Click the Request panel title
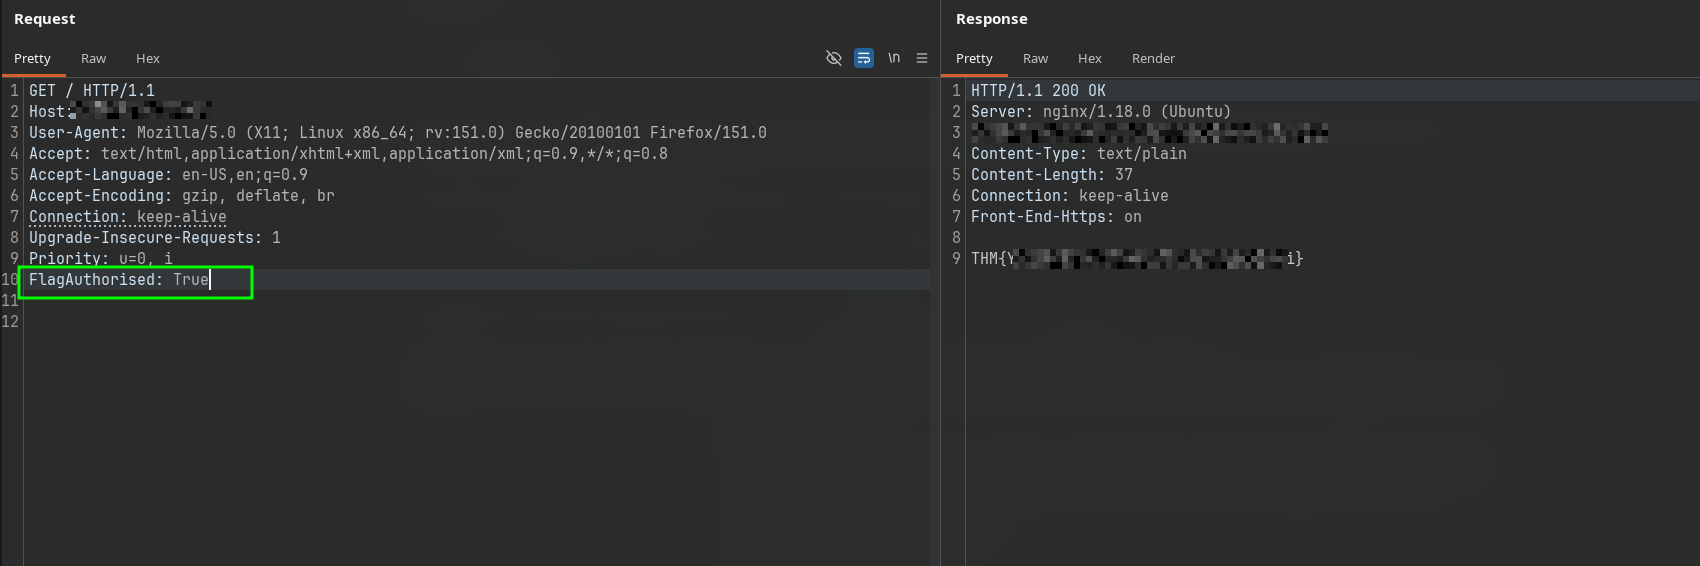 coord(44,19)
